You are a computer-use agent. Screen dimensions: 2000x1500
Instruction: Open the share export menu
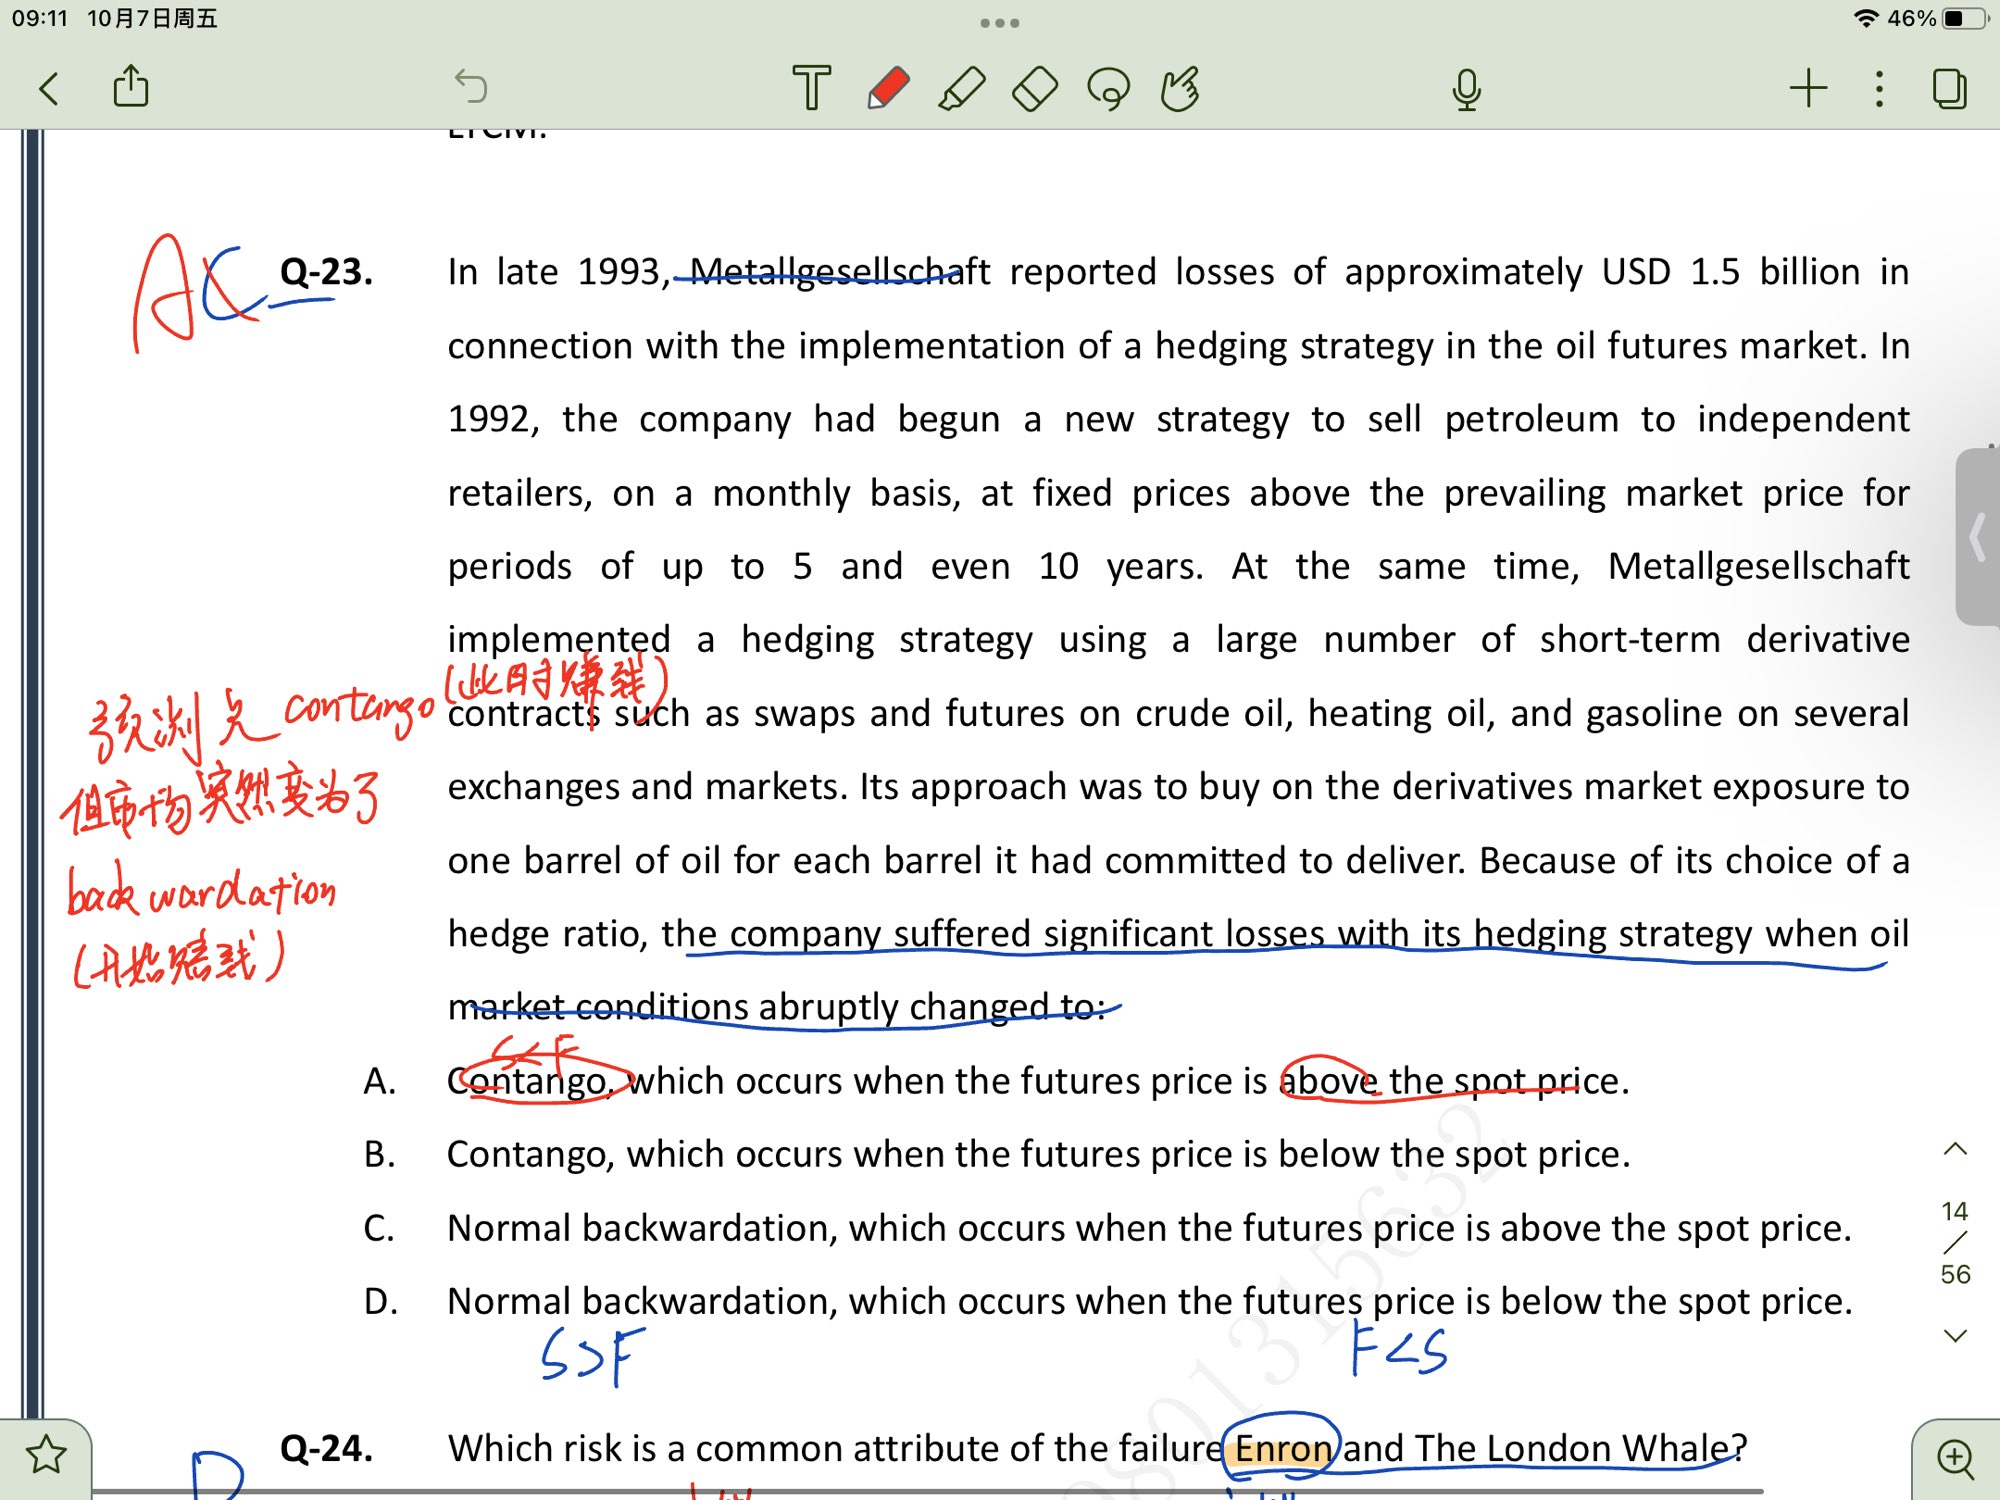[131, 86]
